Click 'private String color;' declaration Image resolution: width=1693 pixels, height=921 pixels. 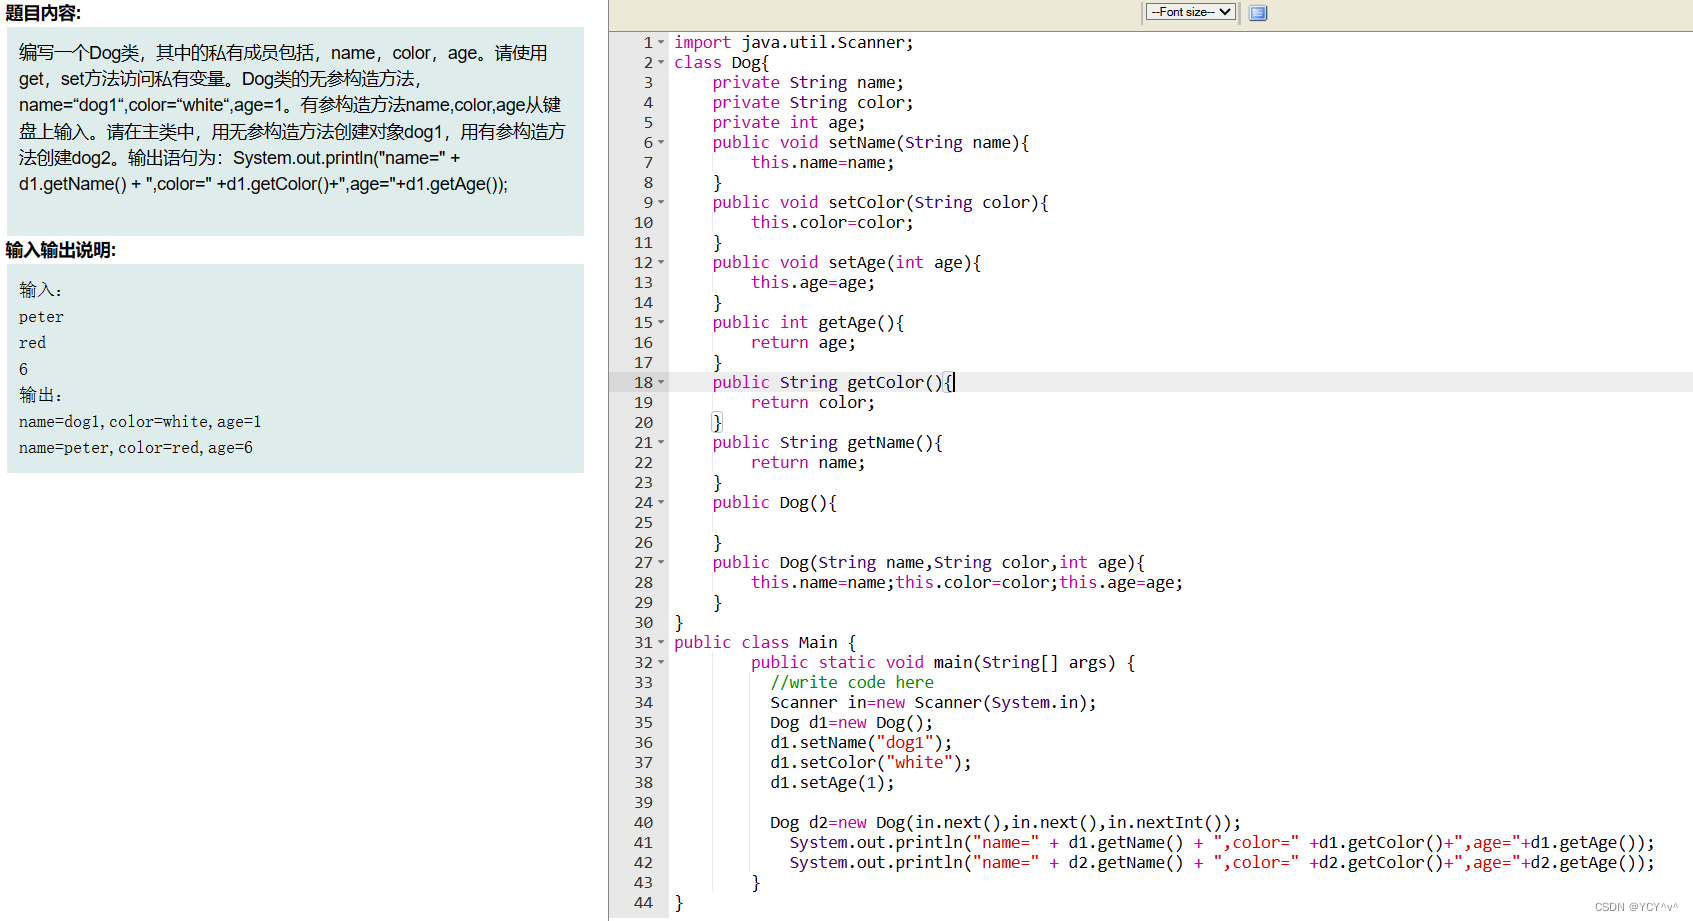812,102
